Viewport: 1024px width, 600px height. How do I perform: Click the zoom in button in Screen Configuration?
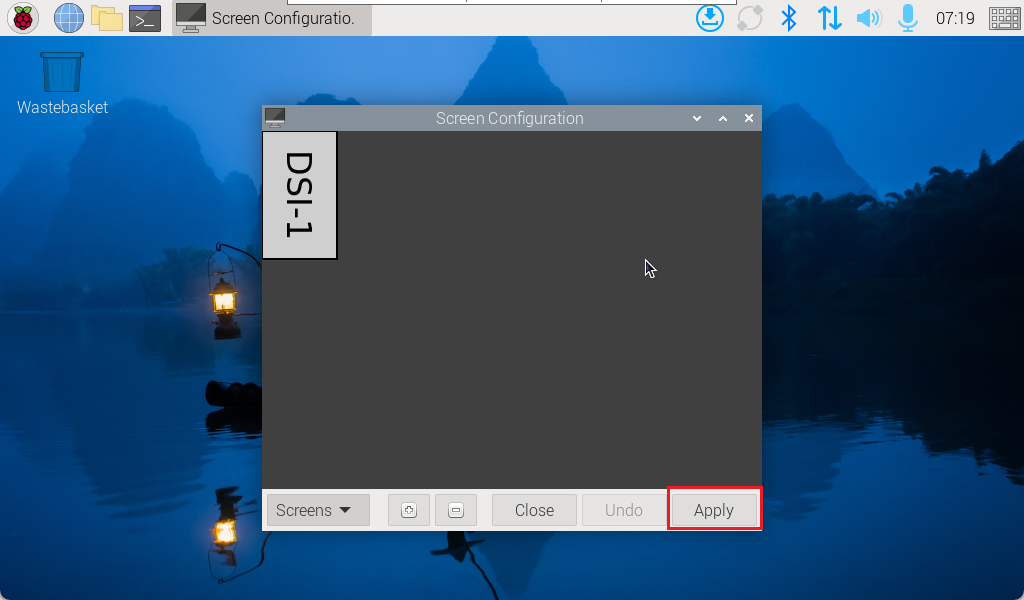408,510
